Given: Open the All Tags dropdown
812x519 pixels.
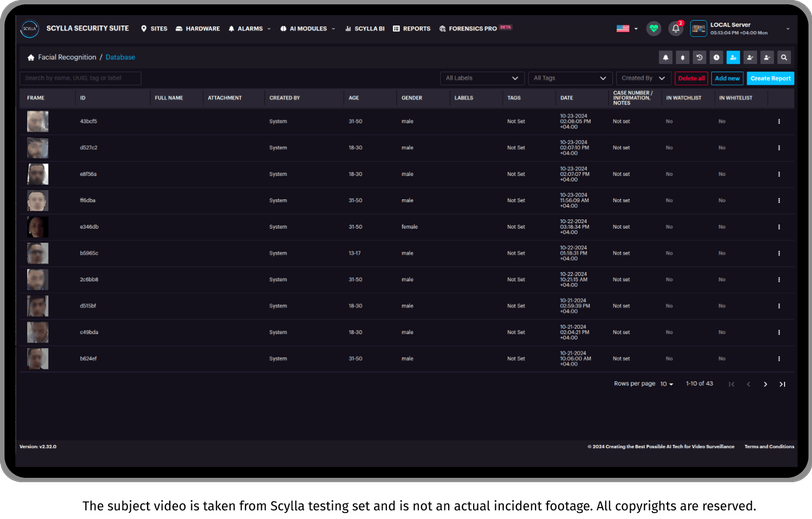Looking at the screenshot, I should (x=570, y=78).
